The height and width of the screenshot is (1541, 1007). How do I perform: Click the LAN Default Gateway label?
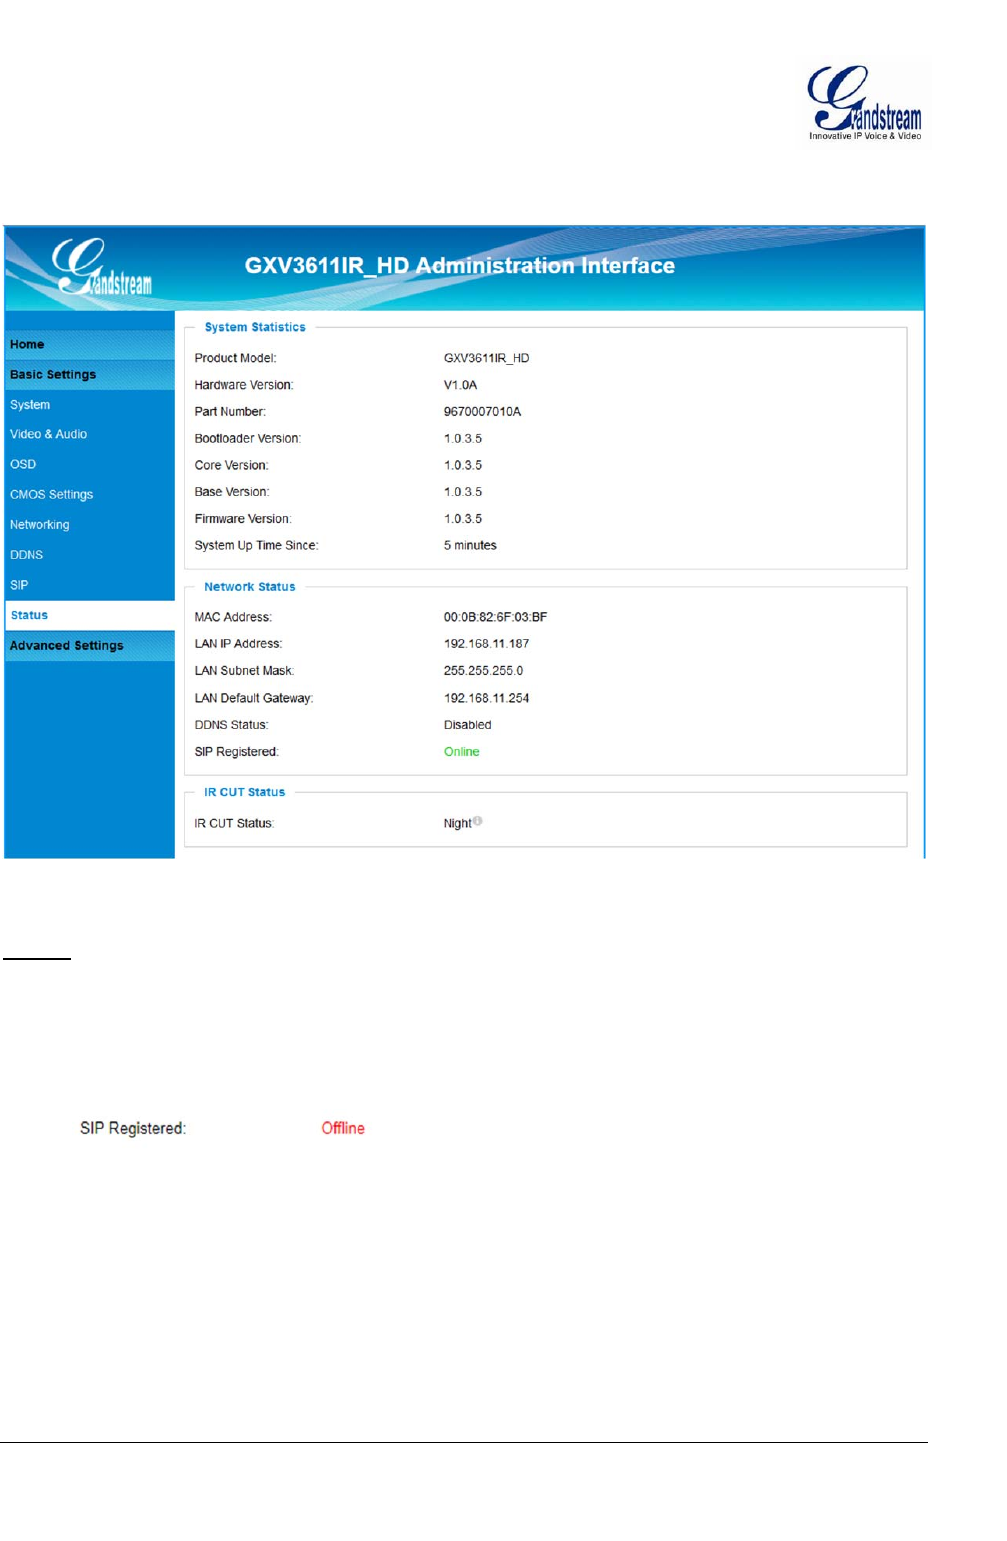(254, 699)
